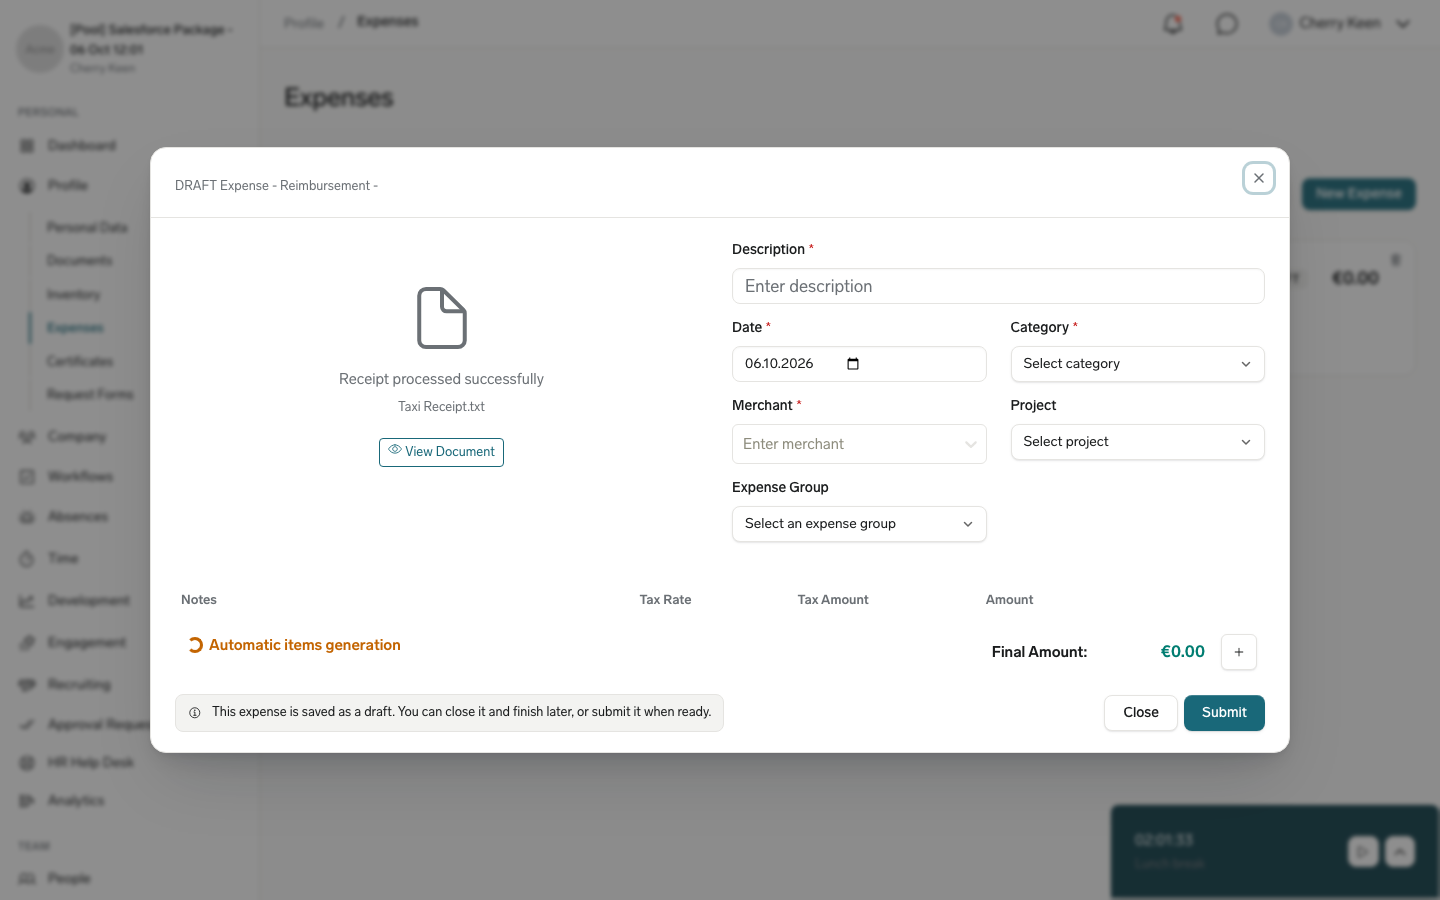Select Expenses in the sidebar
The image size is (1440, 900).
[x=75, y=328]
